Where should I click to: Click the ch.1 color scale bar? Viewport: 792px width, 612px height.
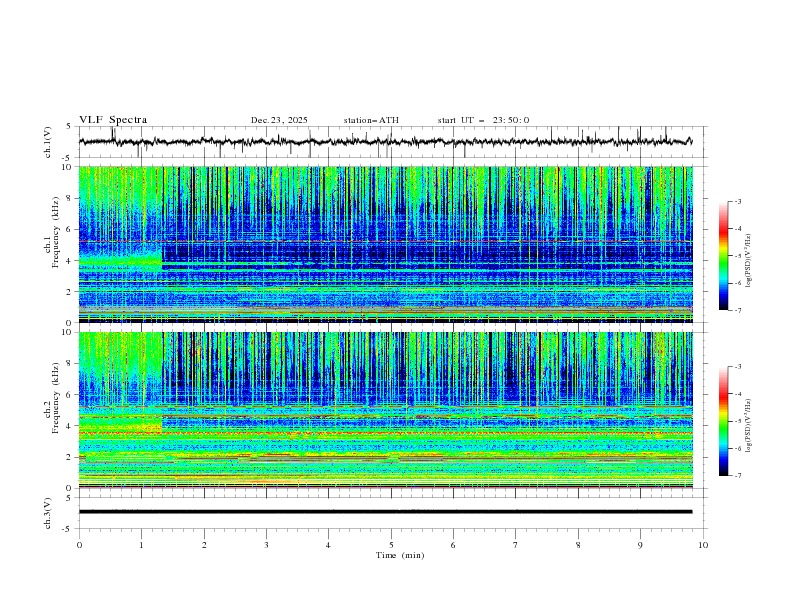(x=723, y=255)
